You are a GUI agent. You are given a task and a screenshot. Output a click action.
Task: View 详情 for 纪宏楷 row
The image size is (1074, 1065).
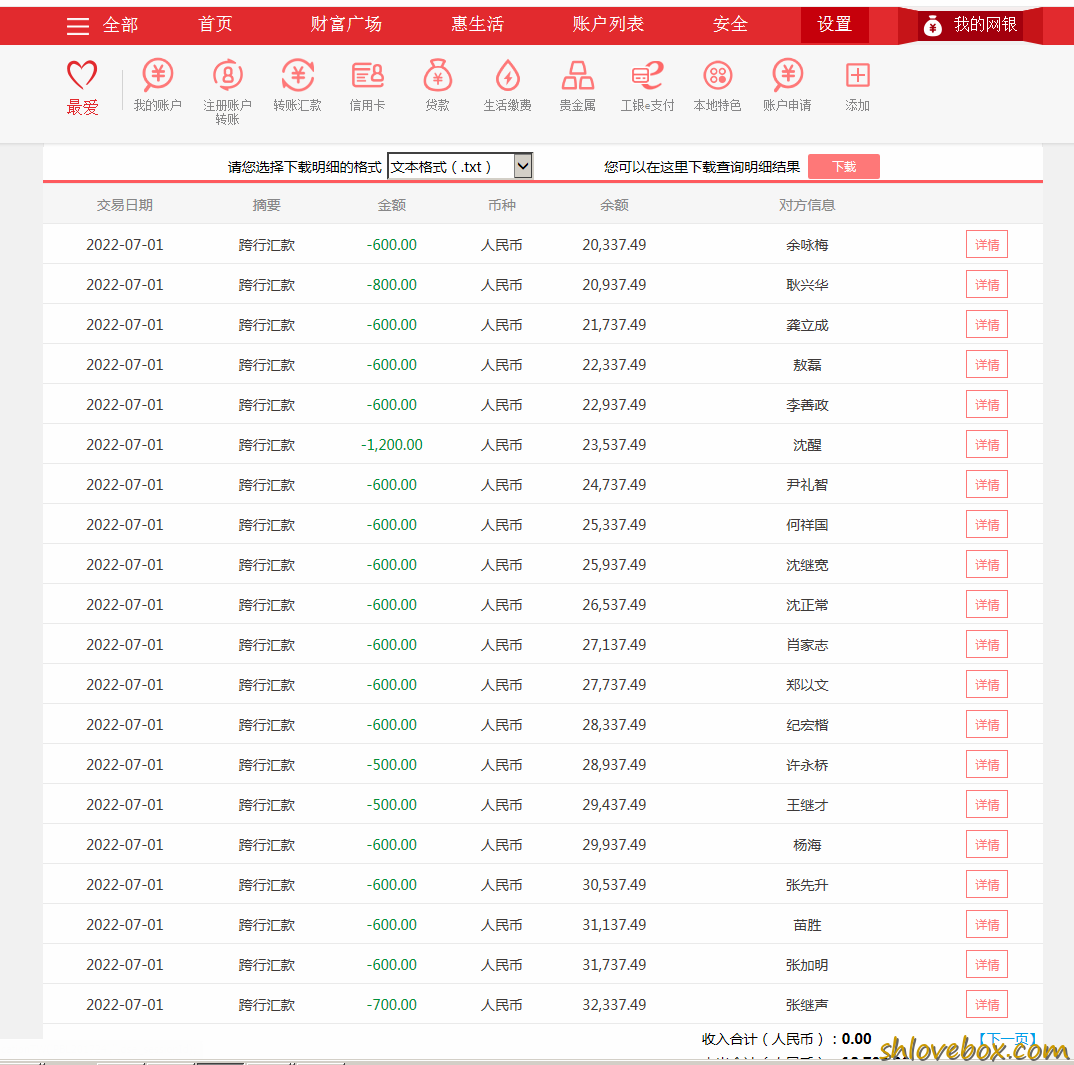pos(986,725)
